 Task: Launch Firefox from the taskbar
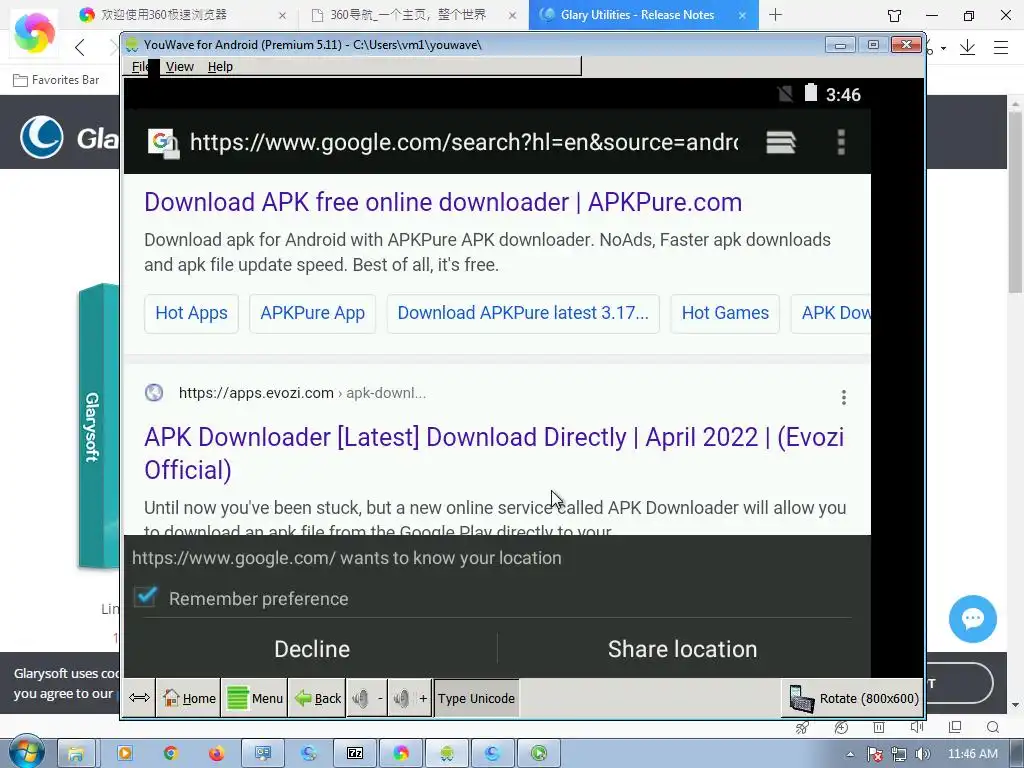[216, 754]
